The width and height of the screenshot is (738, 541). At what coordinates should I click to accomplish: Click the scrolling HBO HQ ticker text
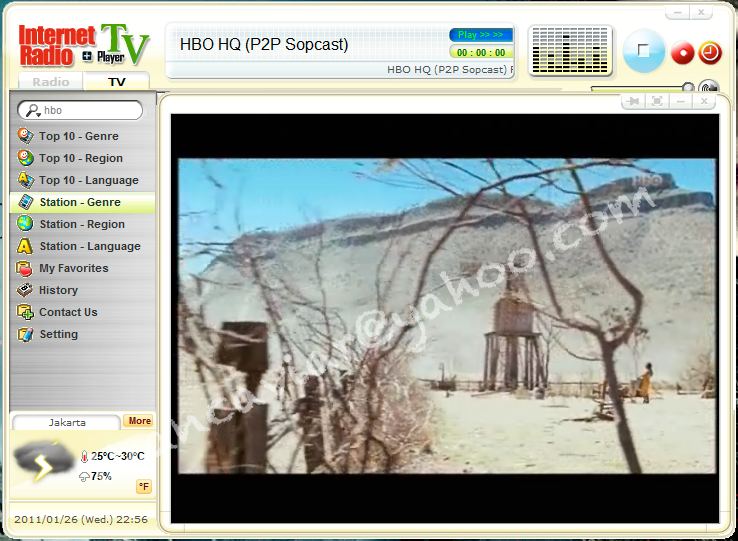click(450, 70)
